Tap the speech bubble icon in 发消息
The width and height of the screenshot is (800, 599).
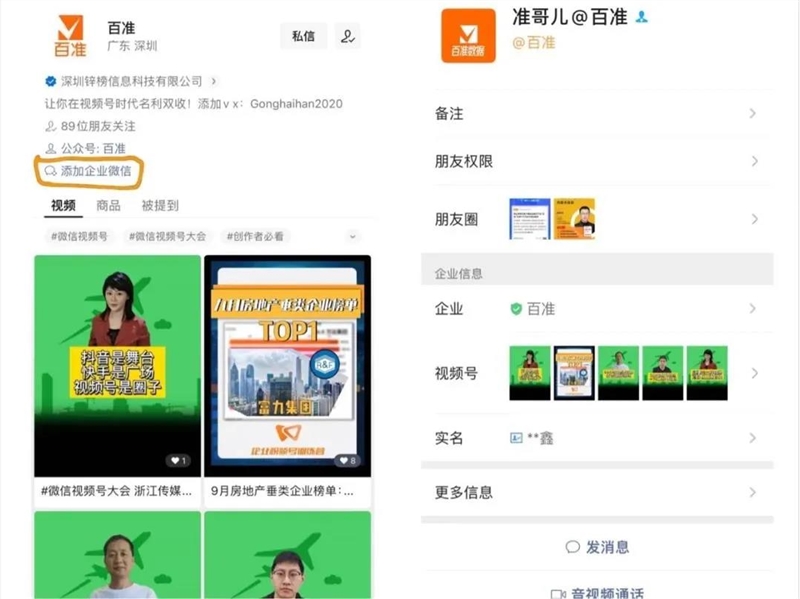click(x=573, y=546)
